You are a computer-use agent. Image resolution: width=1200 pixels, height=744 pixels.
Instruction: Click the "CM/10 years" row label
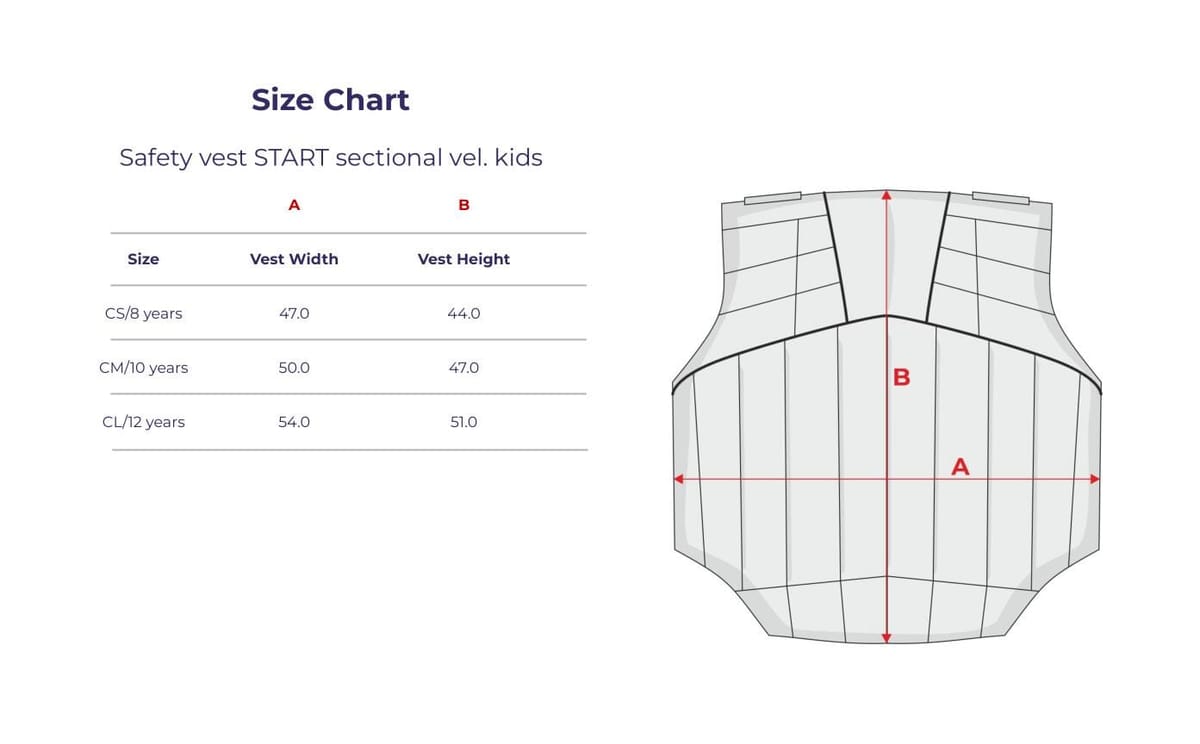143,367
